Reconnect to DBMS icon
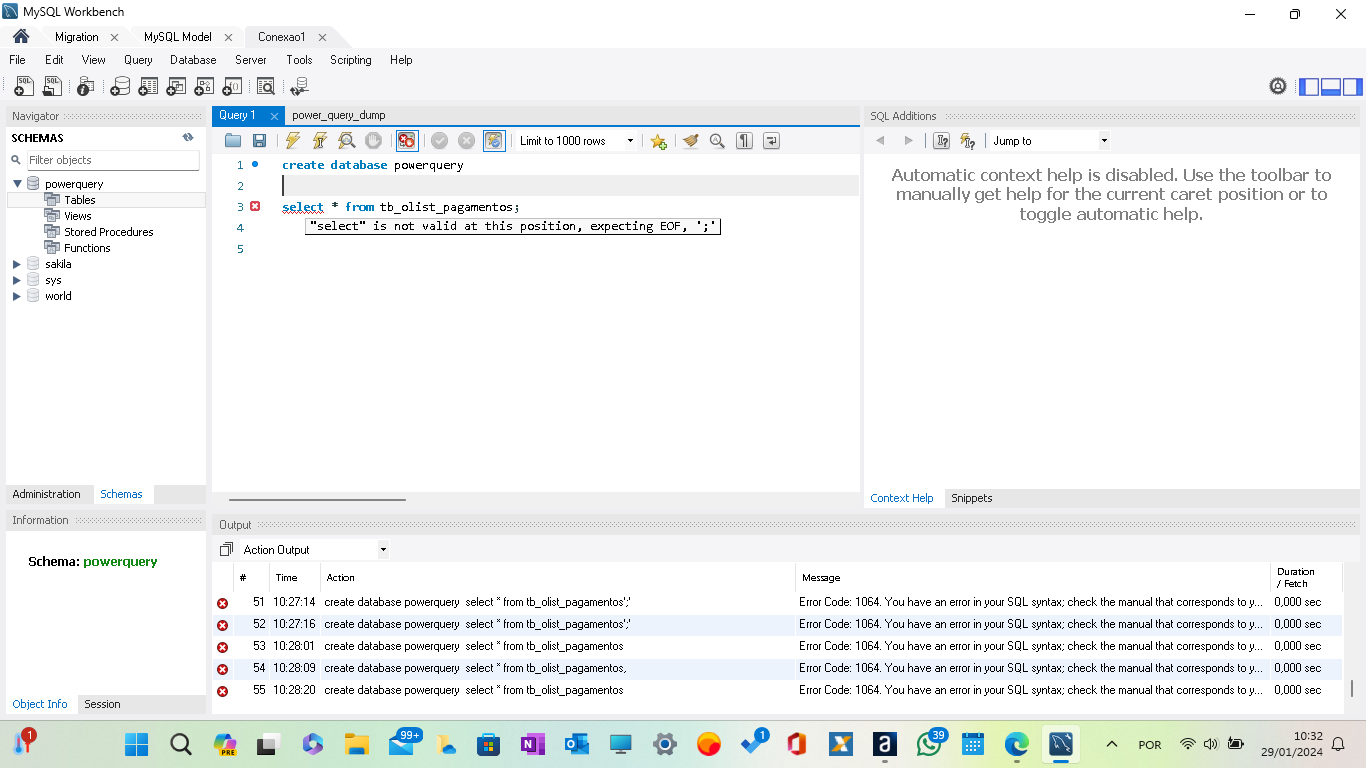The height and width of the screenshot is (768, 1366). (299, 87)
